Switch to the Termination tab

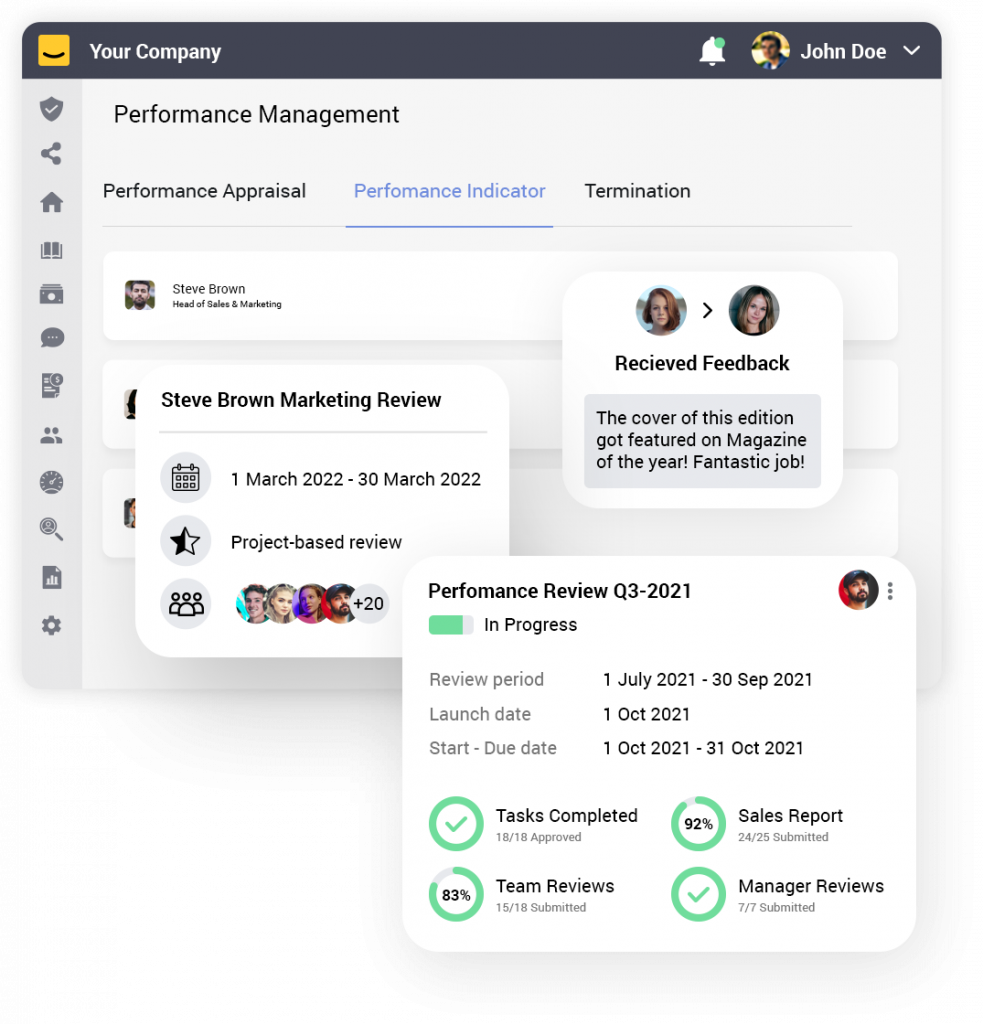pos(637,191)
